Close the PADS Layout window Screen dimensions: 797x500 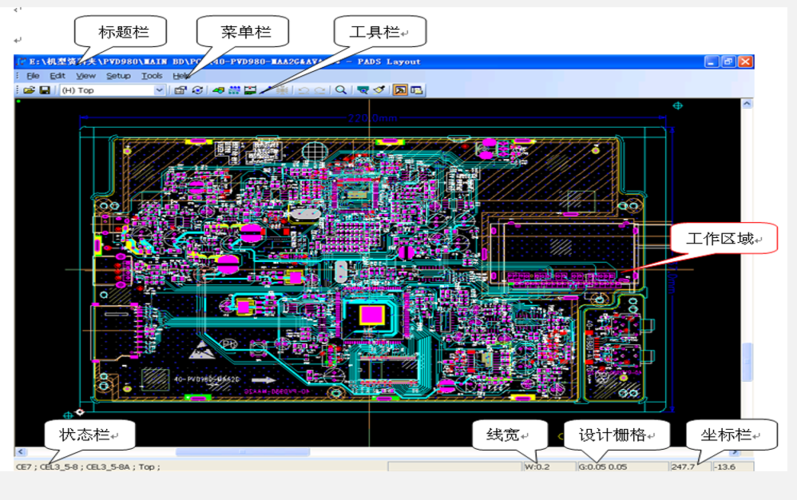coord(745,61)
